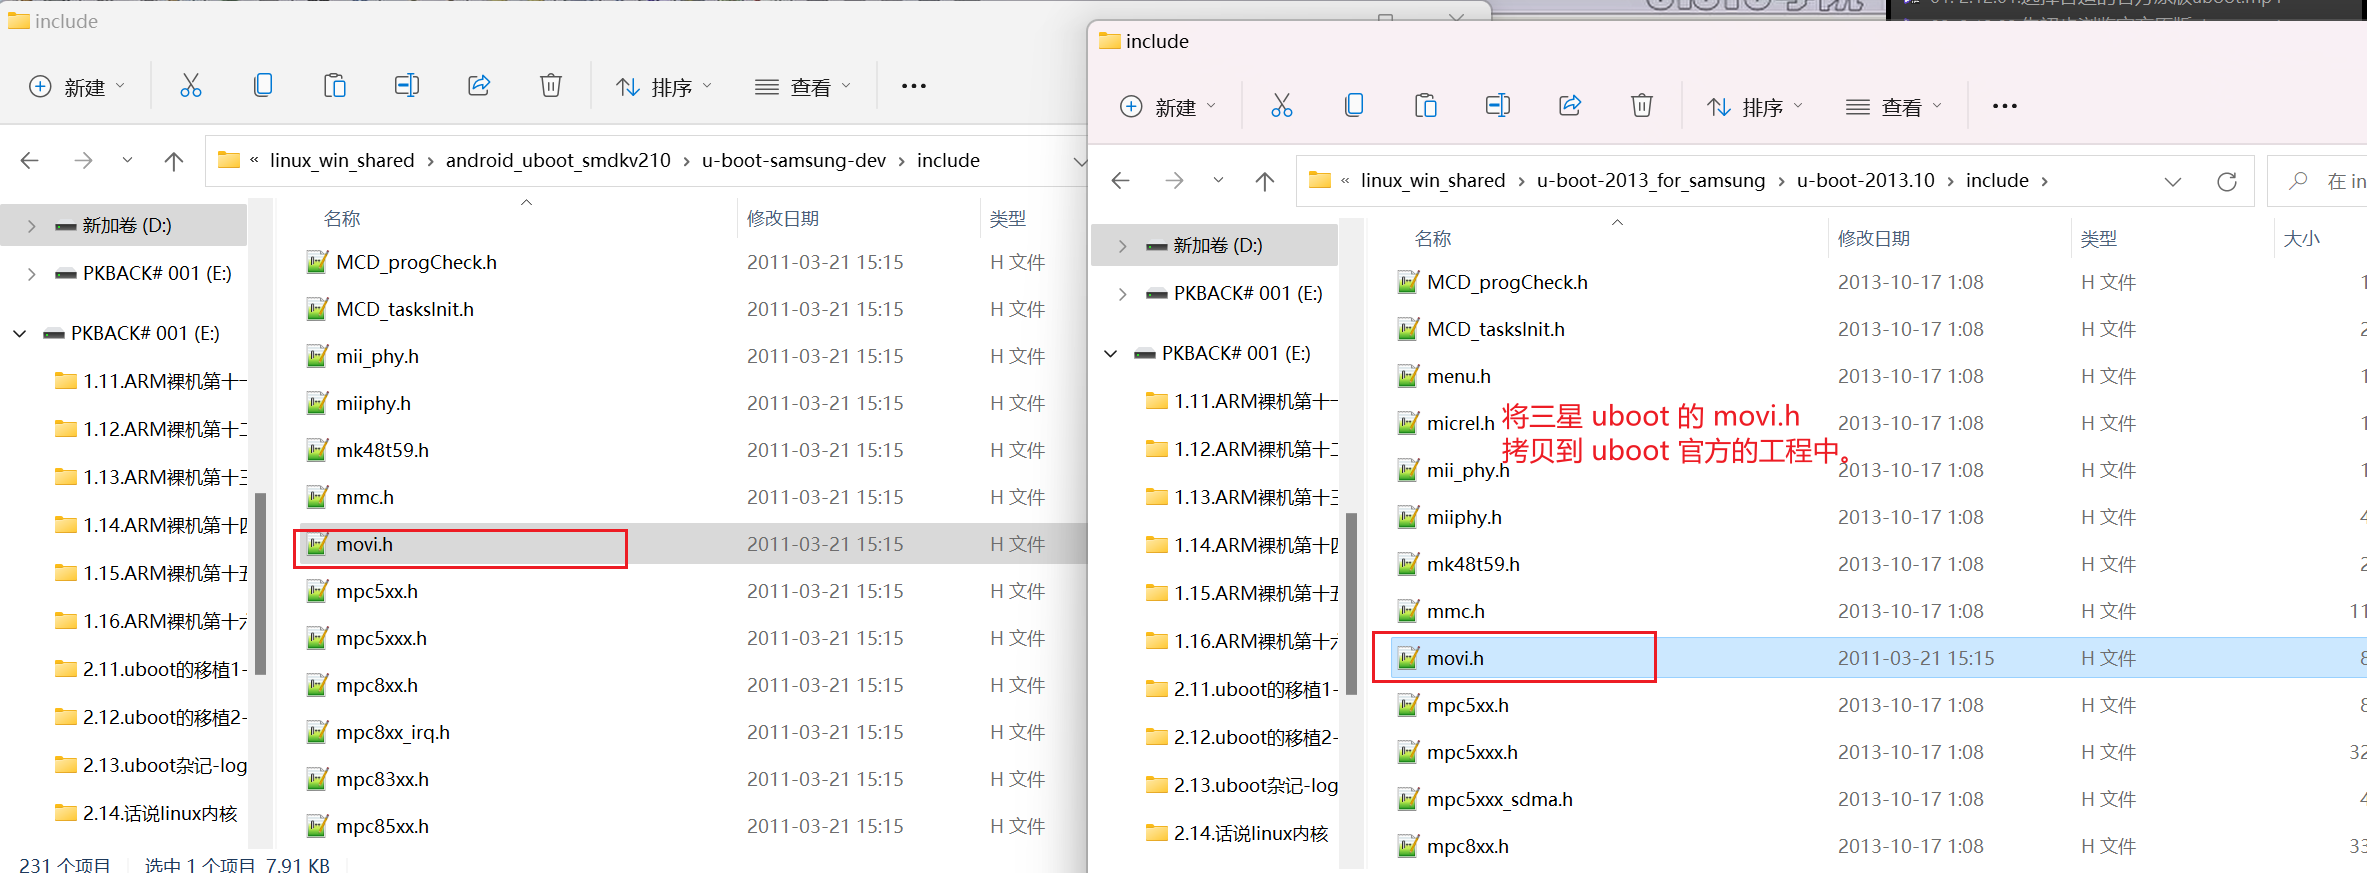Click Copy icon in left Explorer window

pos(263,86)
